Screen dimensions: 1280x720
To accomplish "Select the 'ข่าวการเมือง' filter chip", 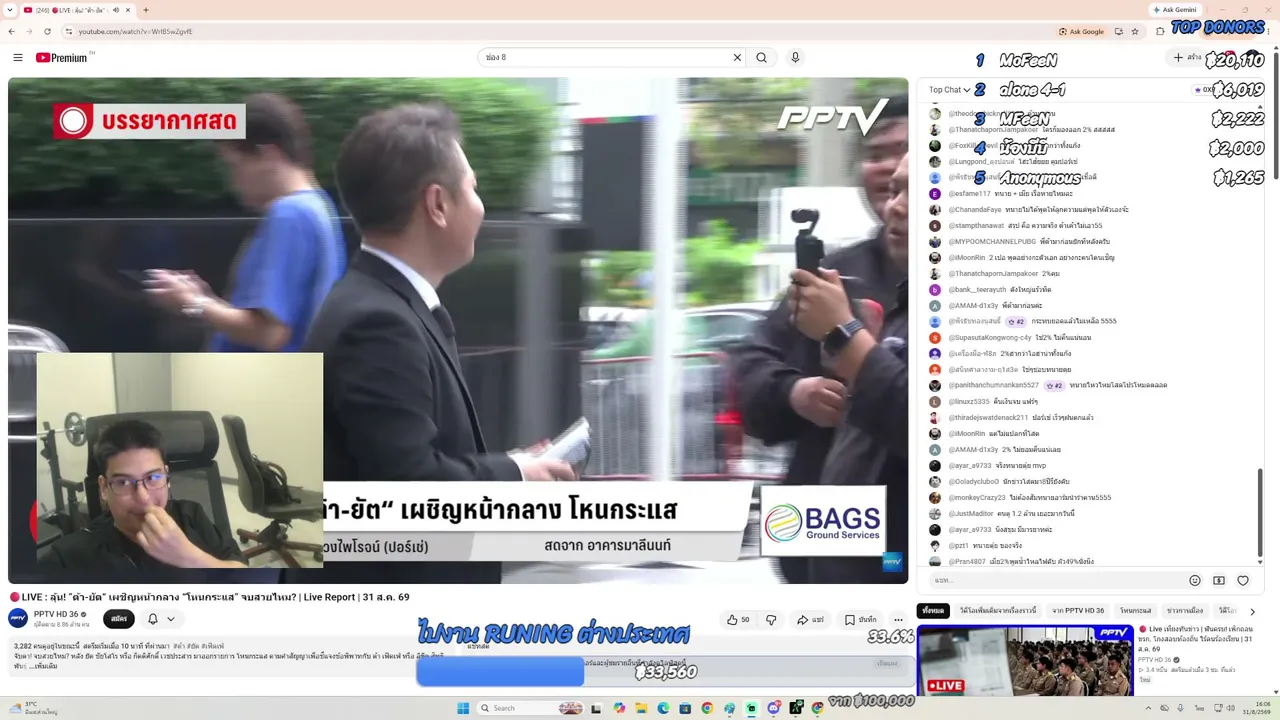I will pyautogui.click(x=1185, y=610).
